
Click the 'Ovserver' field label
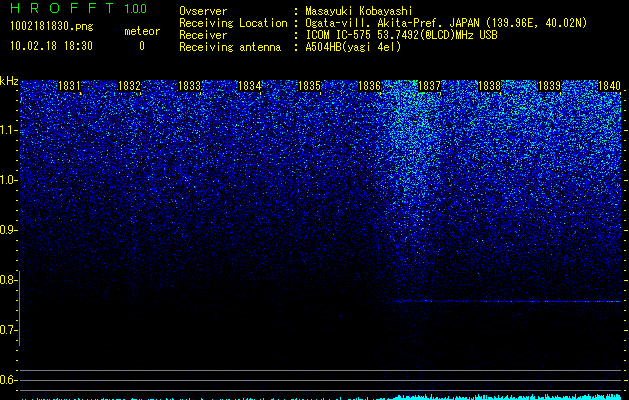203,11
